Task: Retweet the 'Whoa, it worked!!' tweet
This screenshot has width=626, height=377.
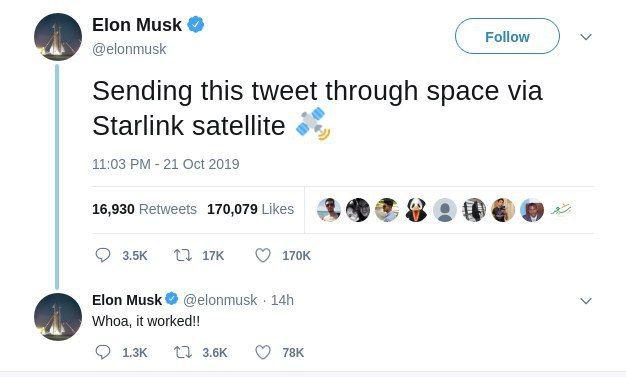Action: point(183,352)
